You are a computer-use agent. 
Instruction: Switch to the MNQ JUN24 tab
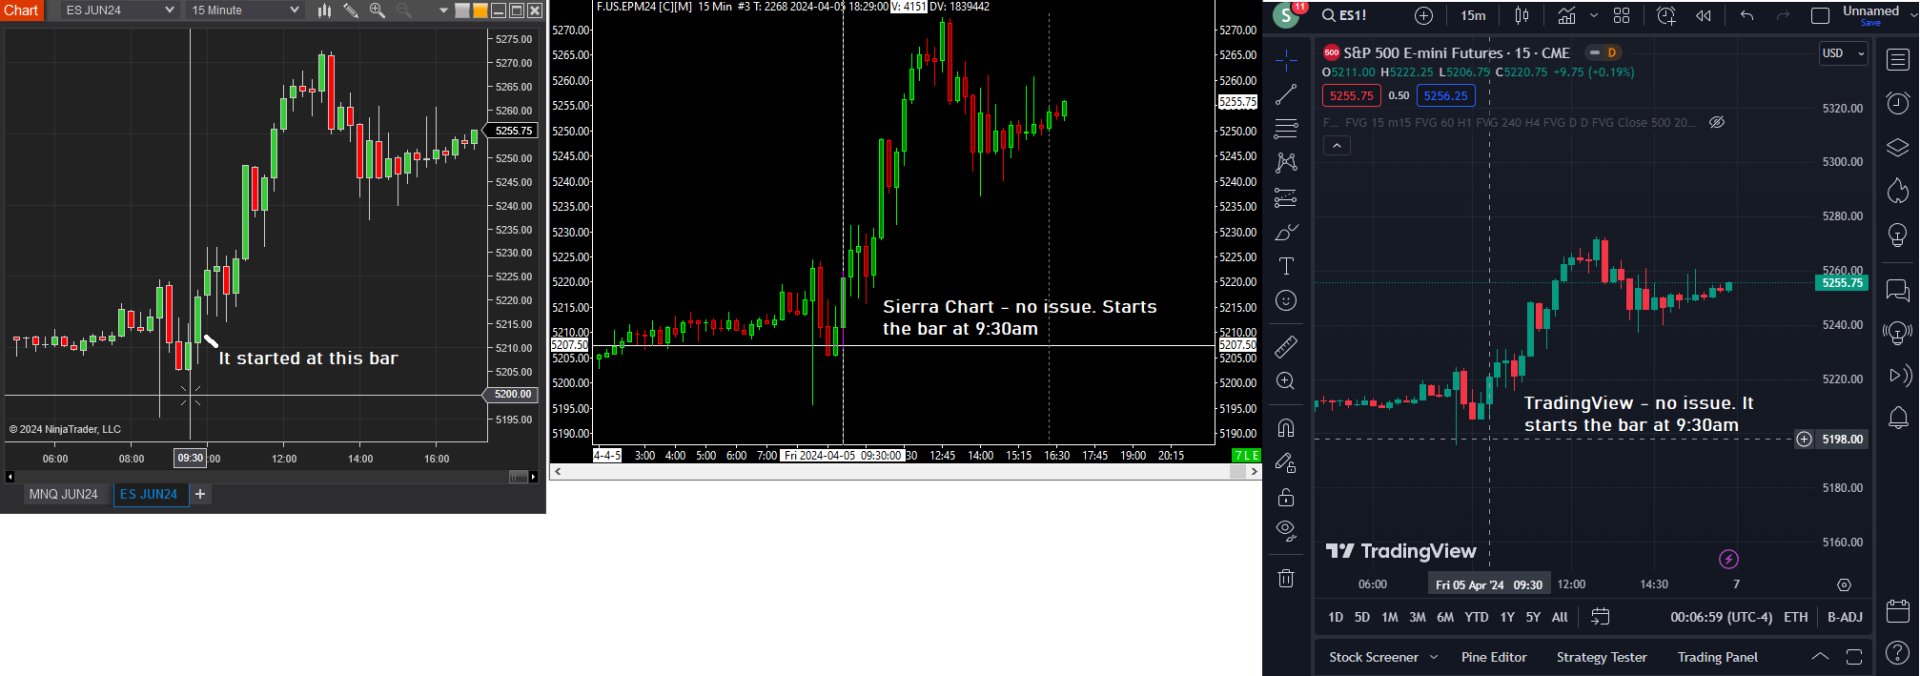(63, 494)
